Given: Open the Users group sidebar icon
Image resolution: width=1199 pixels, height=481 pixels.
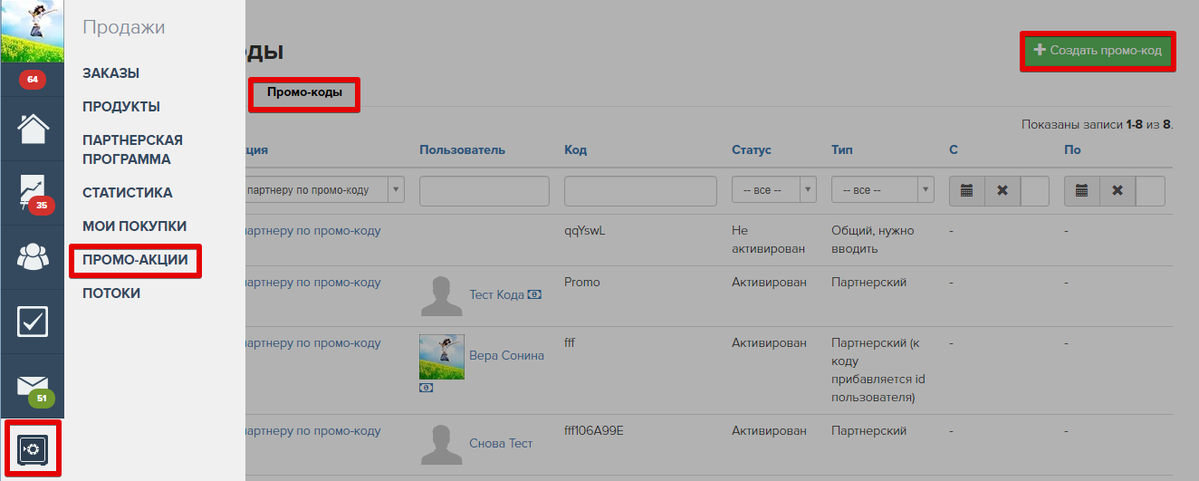Looking at the screenshot, I should pos(32,257).
